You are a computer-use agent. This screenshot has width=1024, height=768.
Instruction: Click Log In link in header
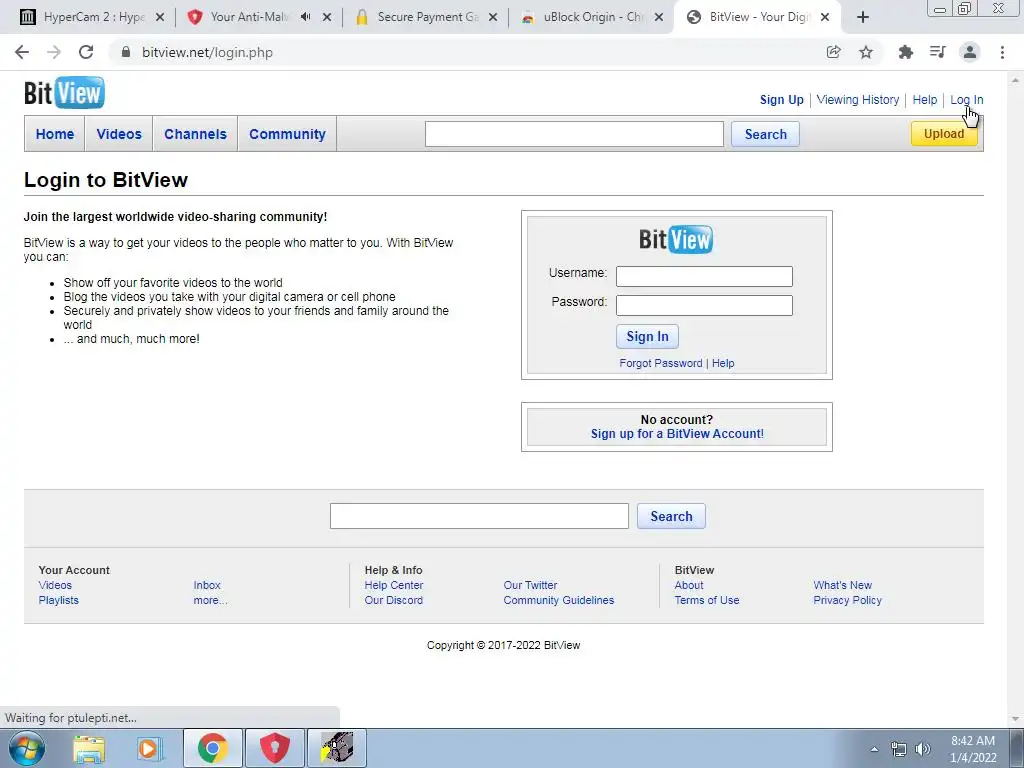click(x=967, y=100)
